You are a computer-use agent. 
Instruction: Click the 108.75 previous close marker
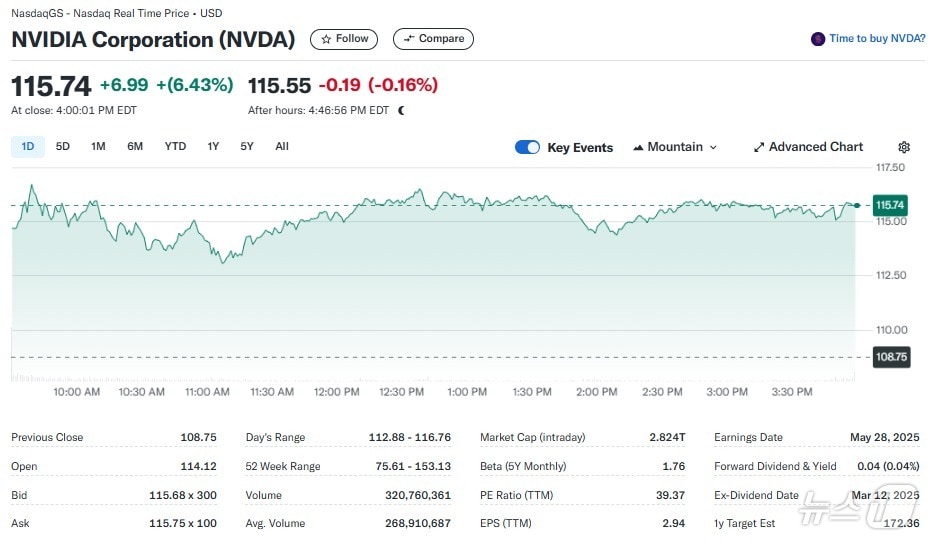pos(890,357)
